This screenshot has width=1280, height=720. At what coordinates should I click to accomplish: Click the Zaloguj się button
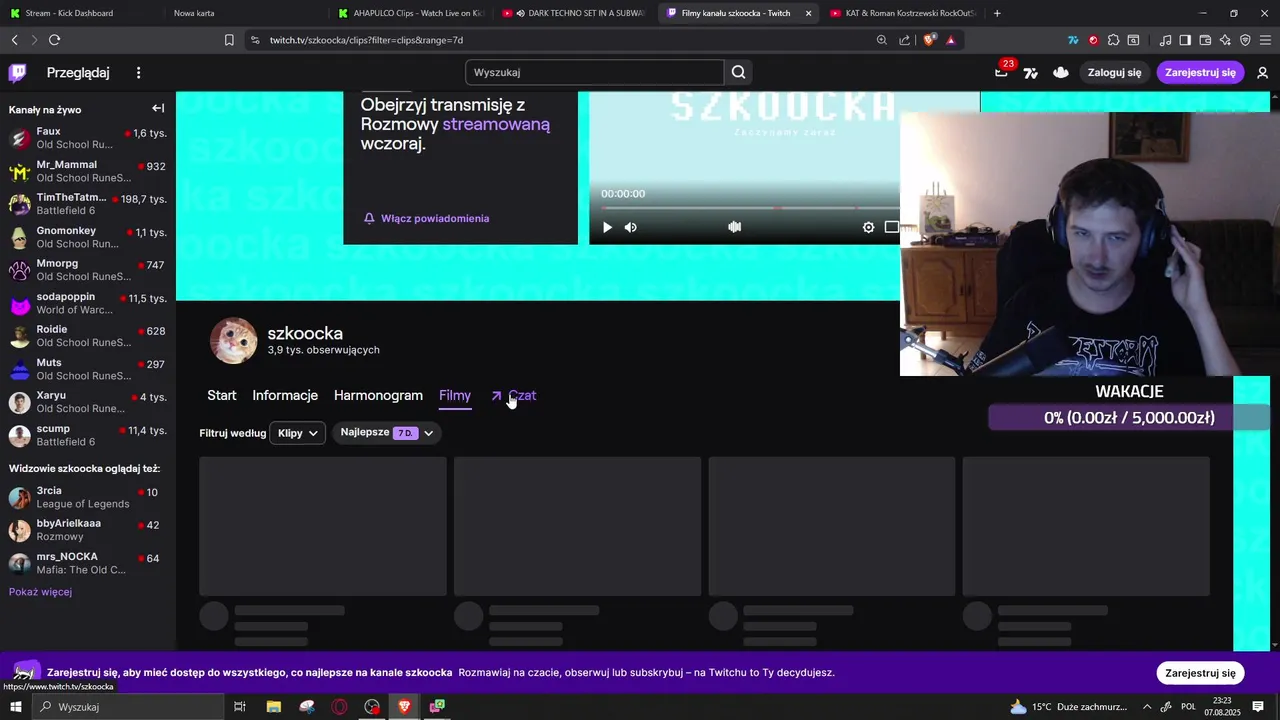pyautogui.click(x=1114, y=72)
